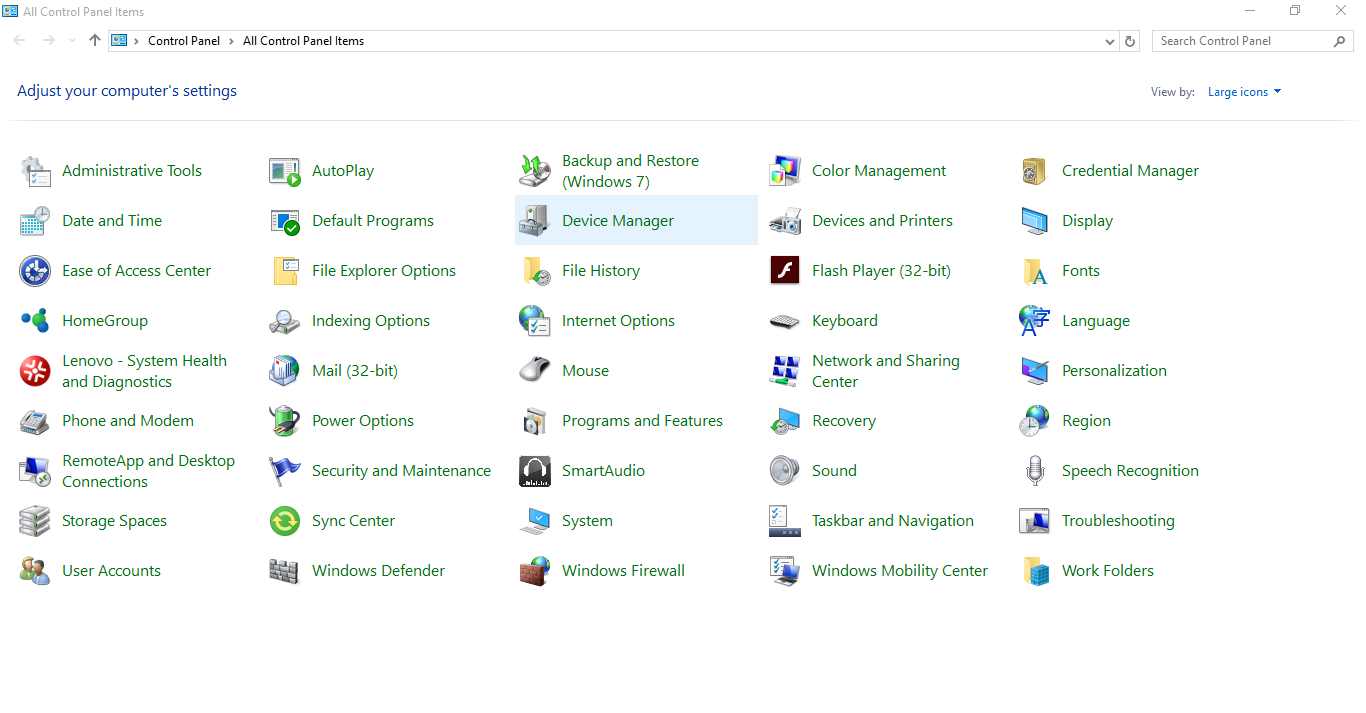
Task: Open Ease of Access Center icon
Action: [x=35, y=271]
